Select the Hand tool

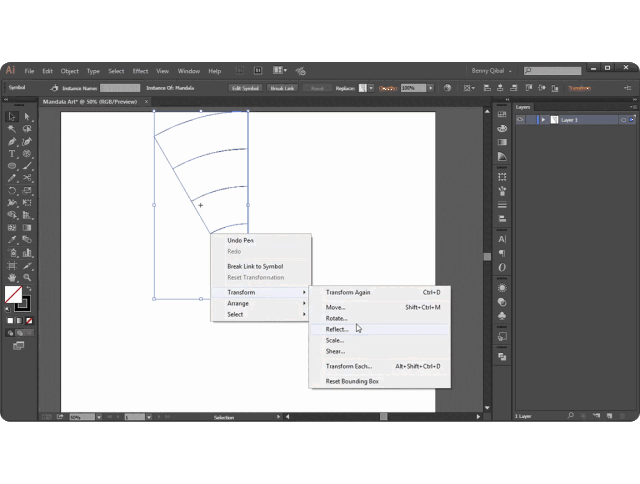(x=12, y=278)
